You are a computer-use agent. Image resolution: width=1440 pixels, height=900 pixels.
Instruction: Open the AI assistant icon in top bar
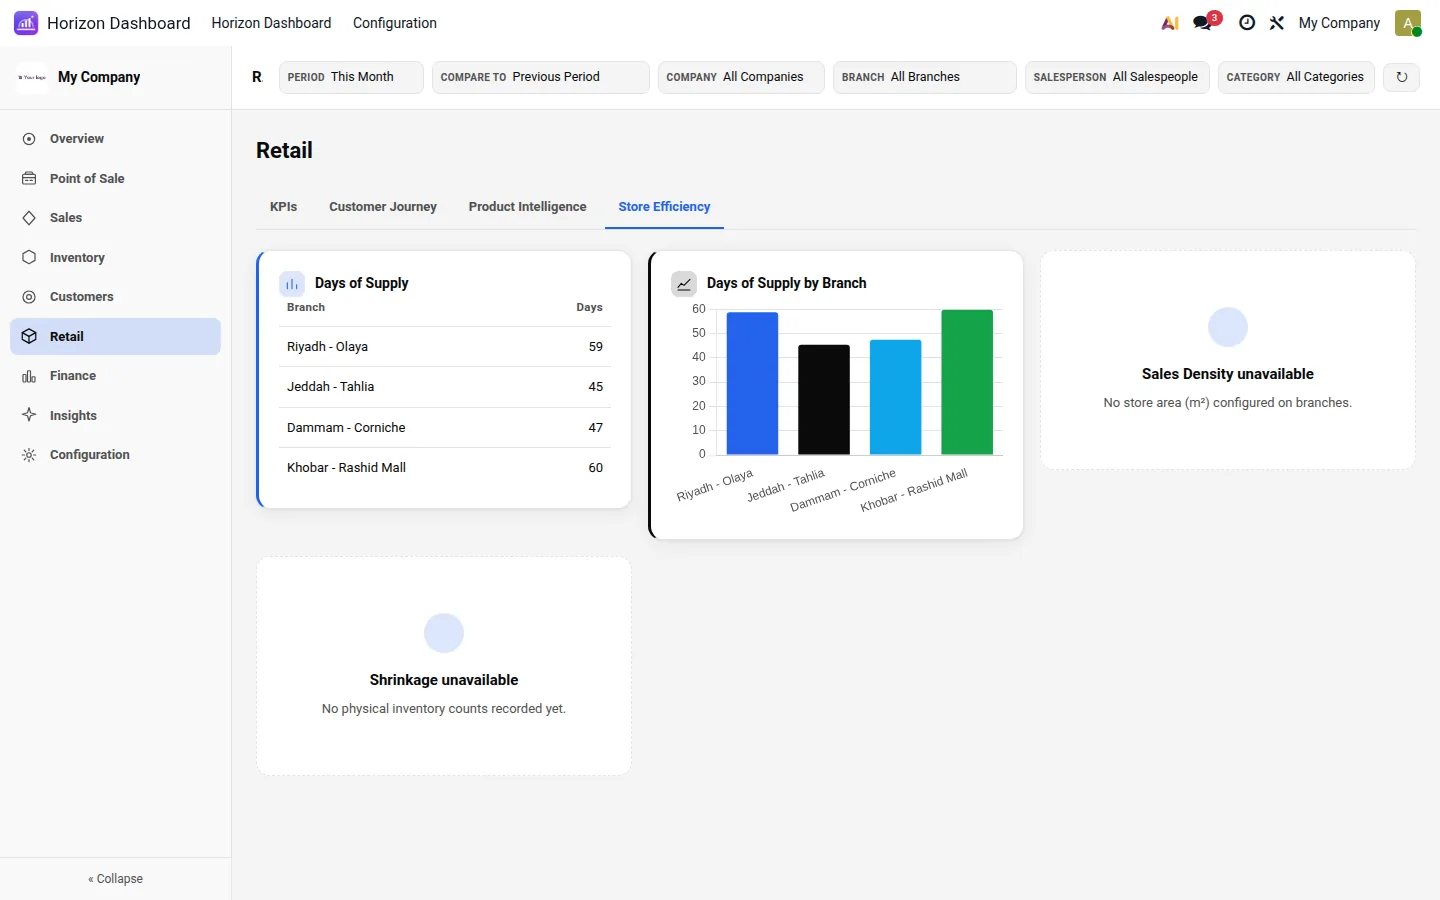1169,23
